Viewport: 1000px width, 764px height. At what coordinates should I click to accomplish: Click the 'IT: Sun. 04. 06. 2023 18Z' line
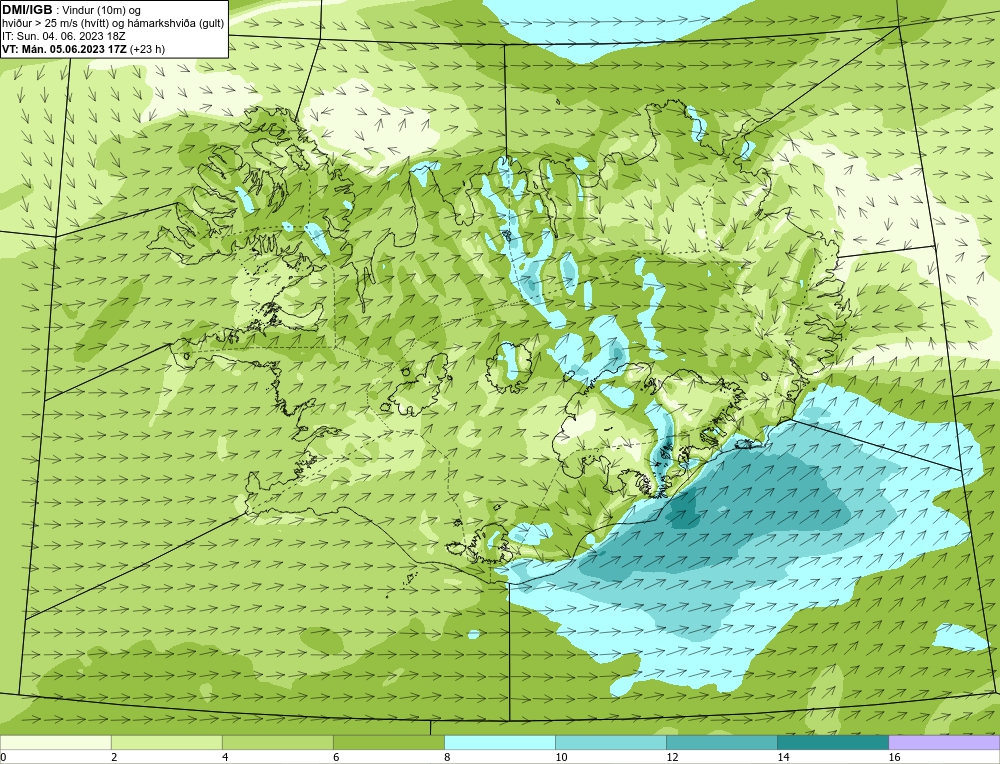(64, 36)
